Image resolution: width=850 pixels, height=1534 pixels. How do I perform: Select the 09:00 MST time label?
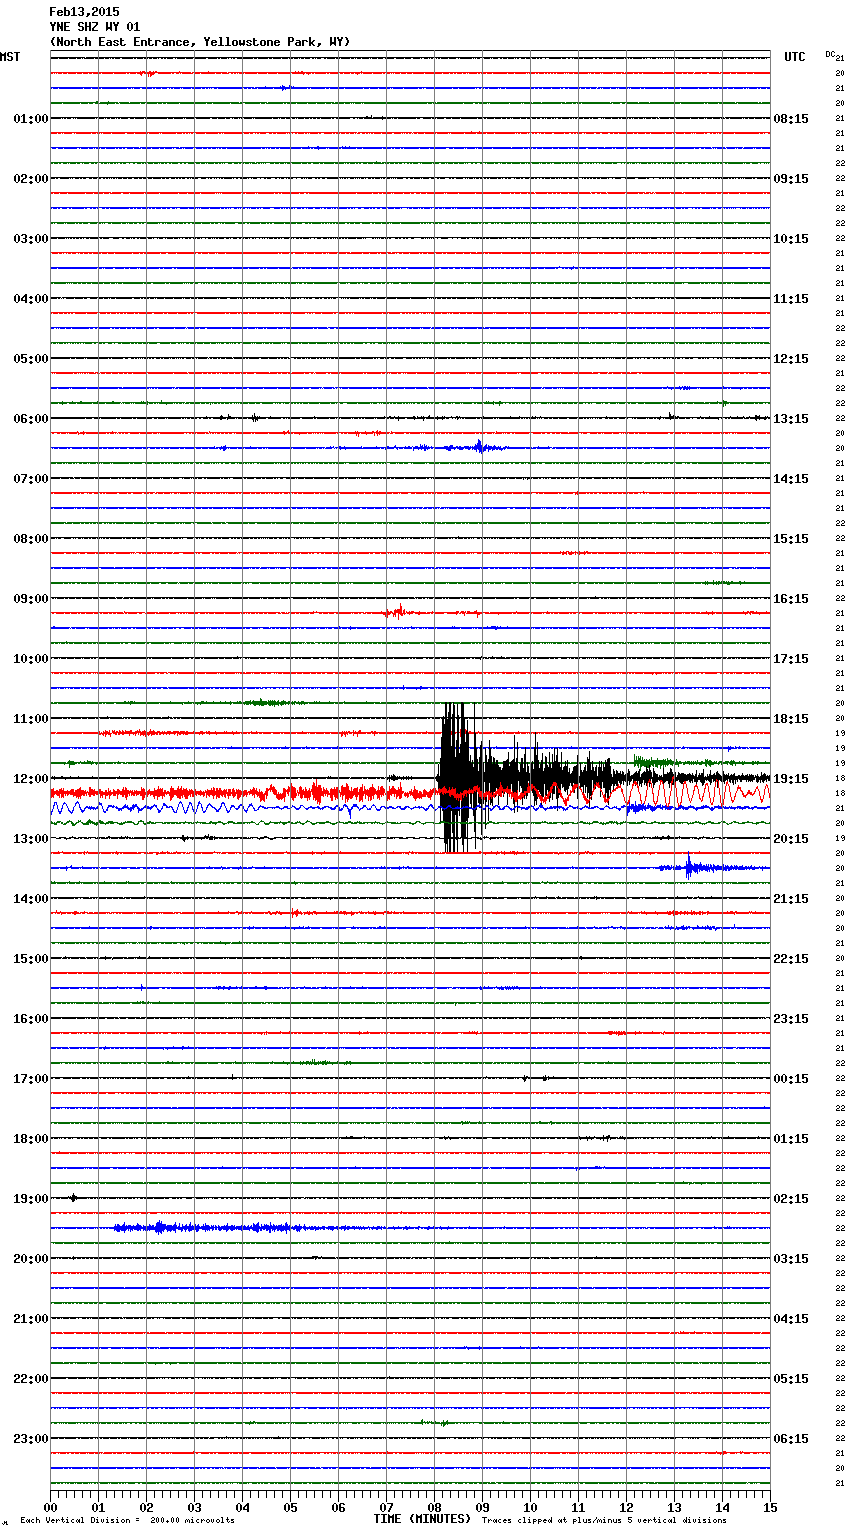(x=30, y=599)
